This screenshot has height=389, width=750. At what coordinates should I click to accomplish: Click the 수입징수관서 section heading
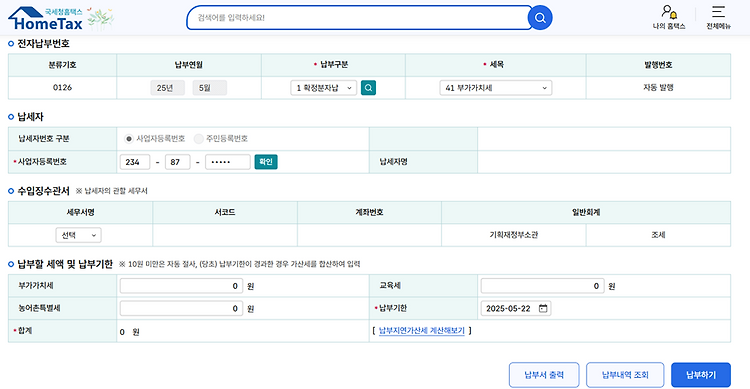[44, 191]
